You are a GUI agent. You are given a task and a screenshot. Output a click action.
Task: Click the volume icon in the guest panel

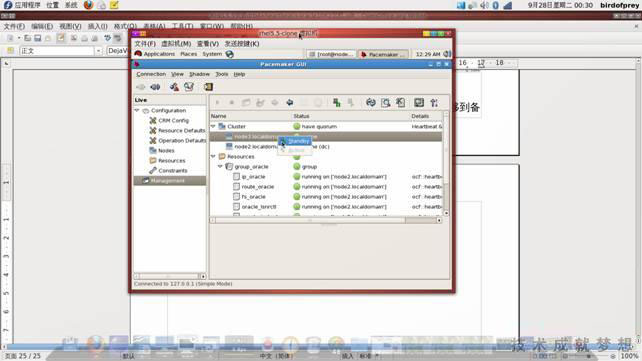click(x=447, y=54)
